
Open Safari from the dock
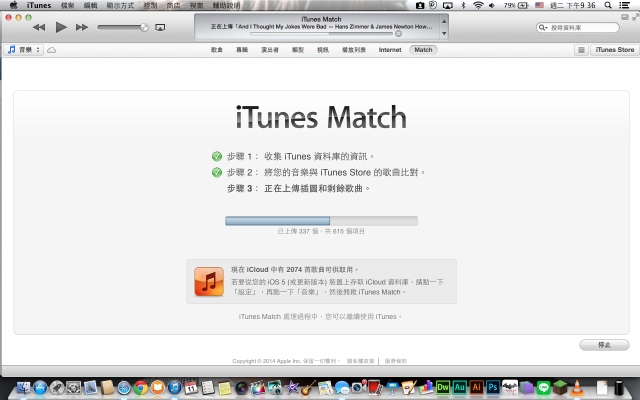(x=124, y=387)
